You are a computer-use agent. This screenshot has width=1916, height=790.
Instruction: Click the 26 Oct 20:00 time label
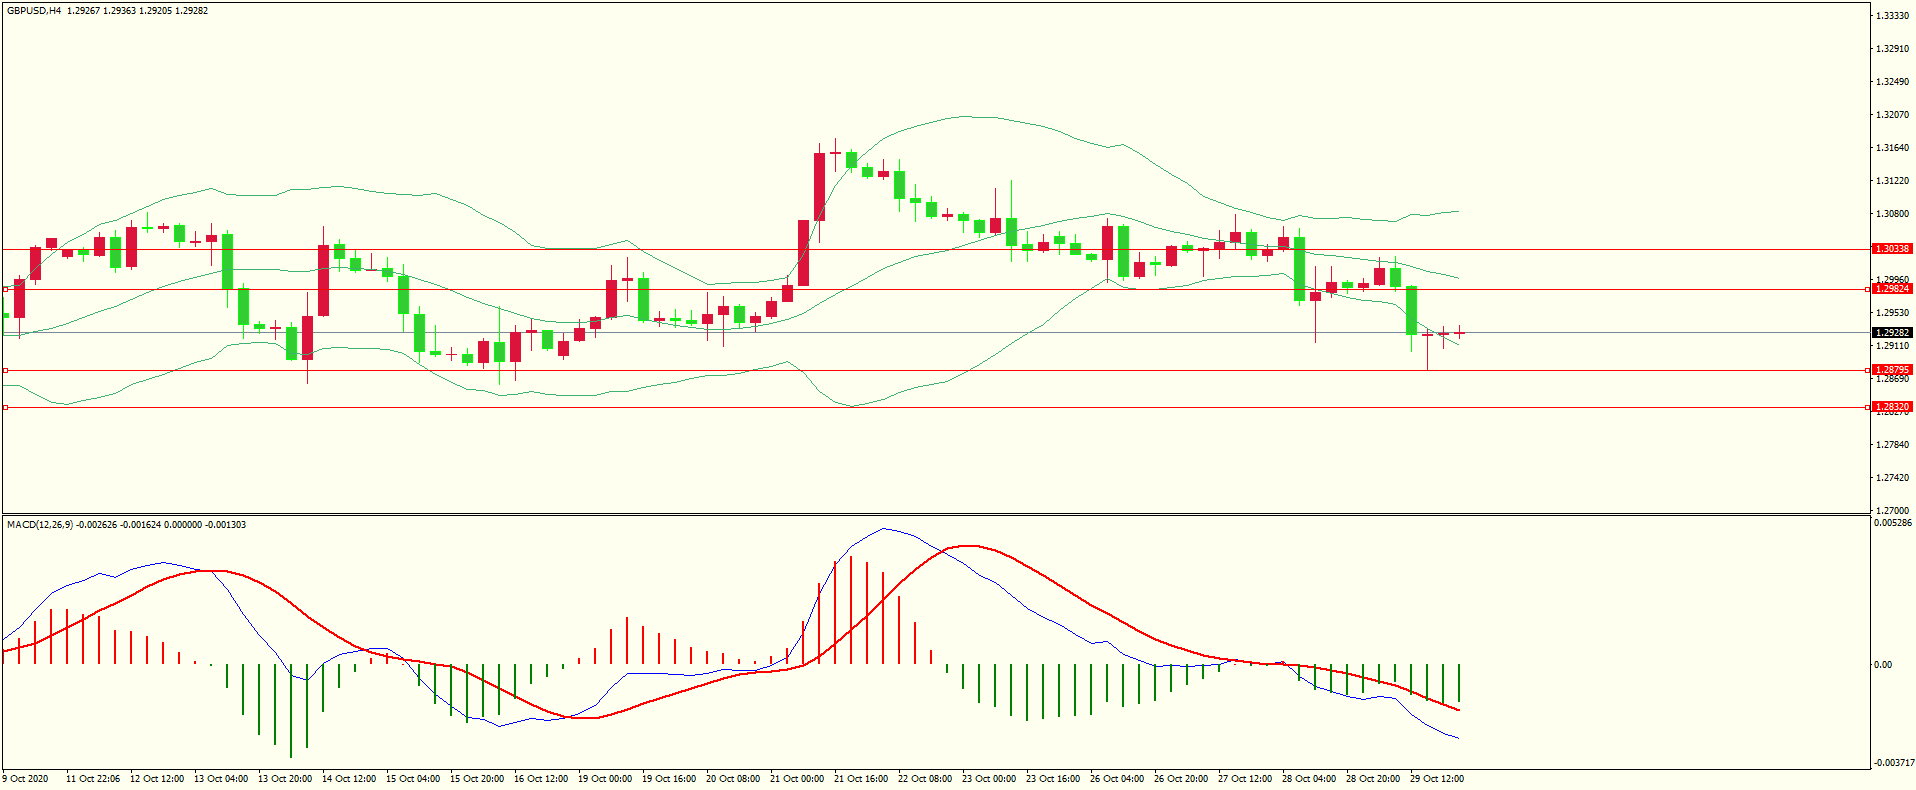click(x=1181, y=779)
